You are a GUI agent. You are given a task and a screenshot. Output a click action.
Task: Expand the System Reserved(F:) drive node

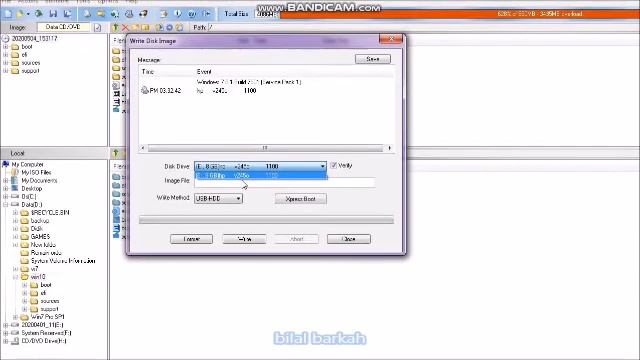coord(6,333)
